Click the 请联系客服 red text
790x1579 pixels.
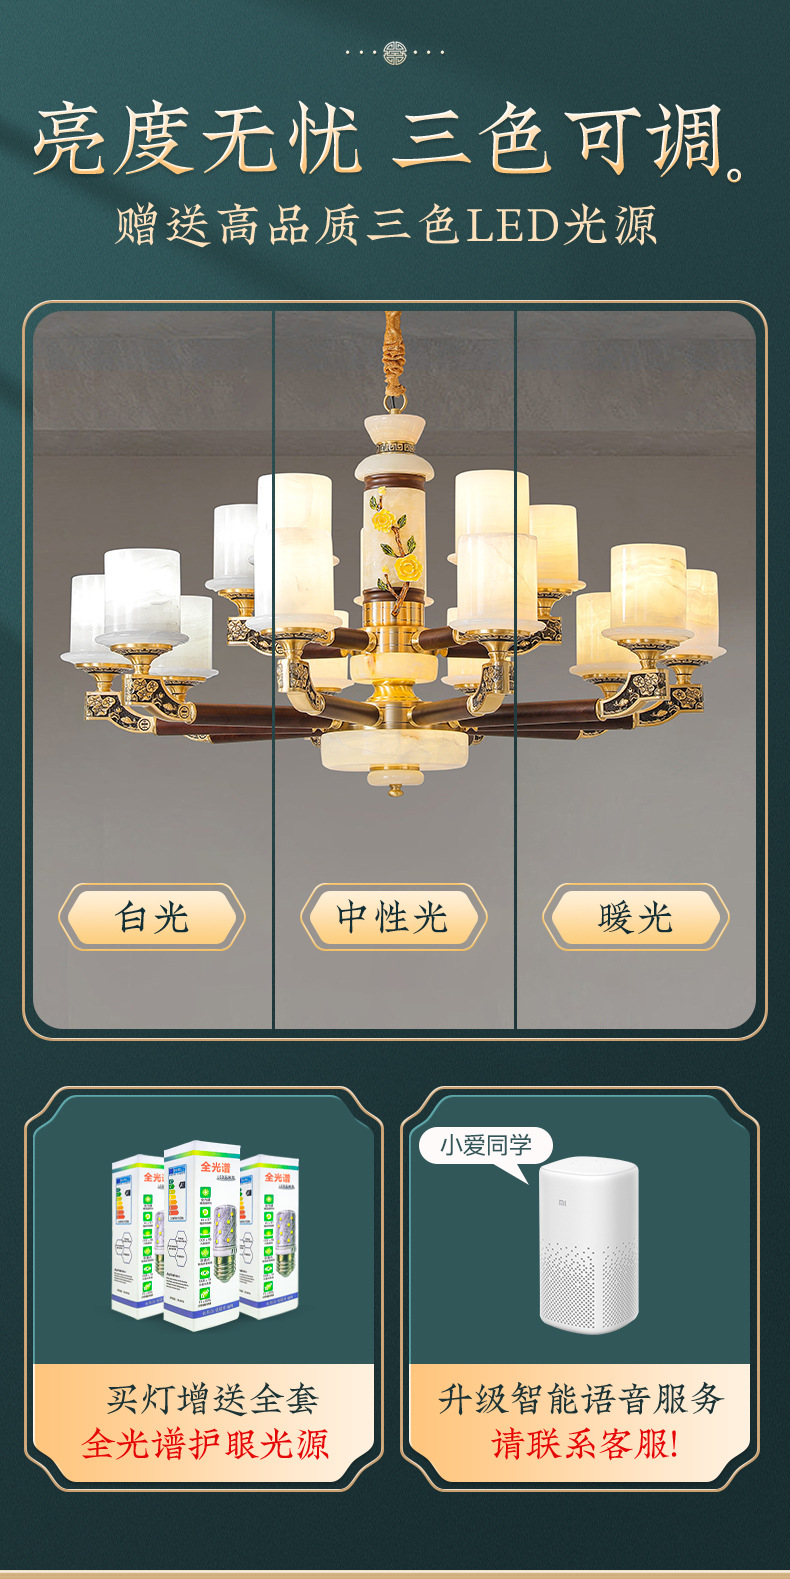click(x=585, y=1444)
